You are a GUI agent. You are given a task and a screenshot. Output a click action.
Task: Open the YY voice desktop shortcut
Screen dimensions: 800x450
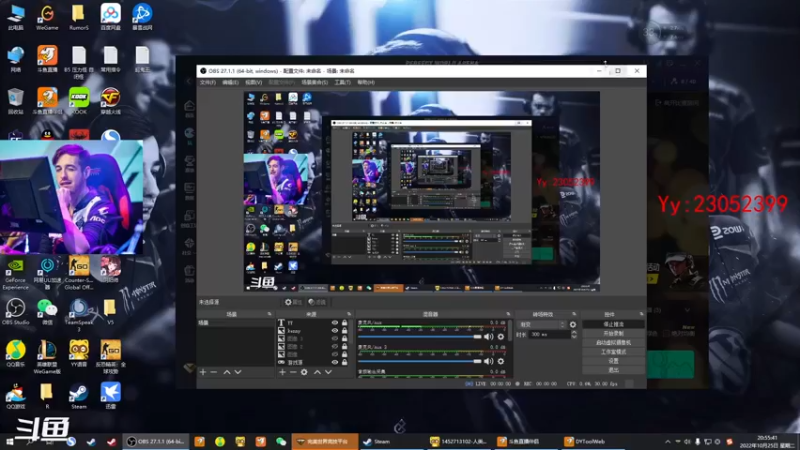(79, 354)
